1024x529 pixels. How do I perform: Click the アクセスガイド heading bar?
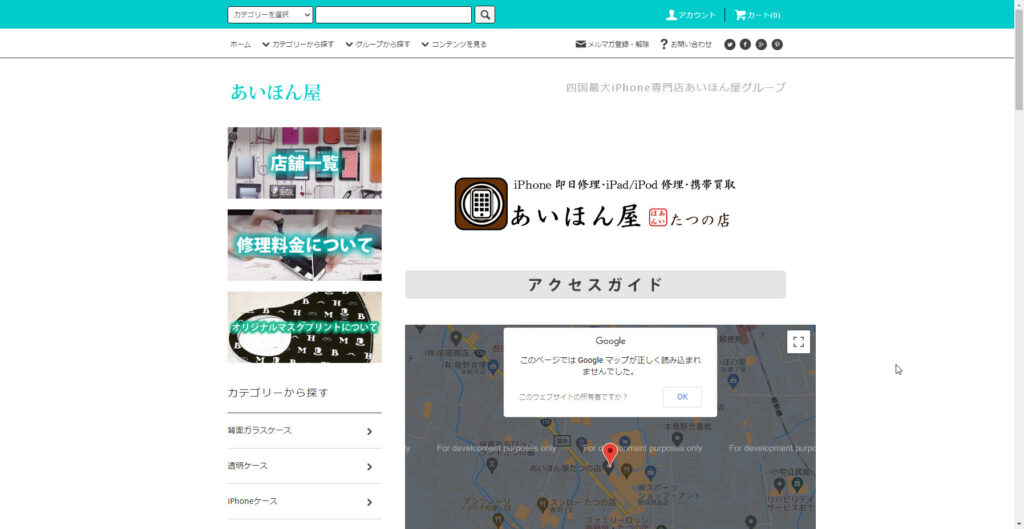[x=595, y=285]
